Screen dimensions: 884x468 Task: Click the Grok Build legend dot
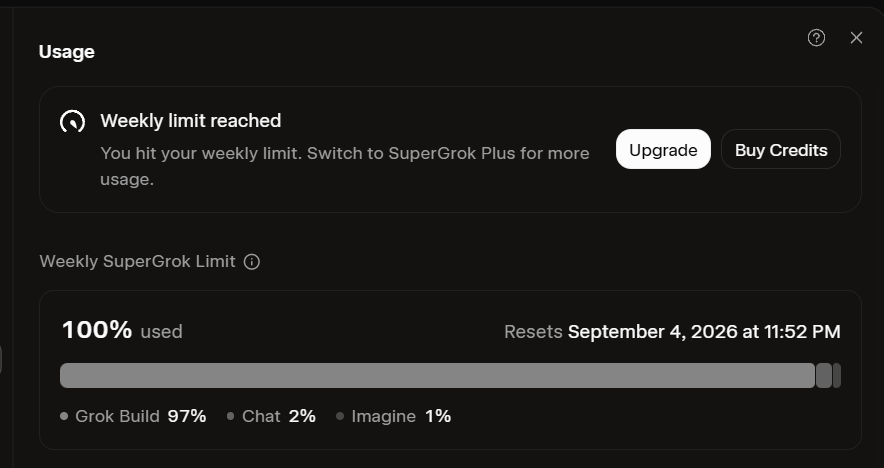(x=64, y=416)
